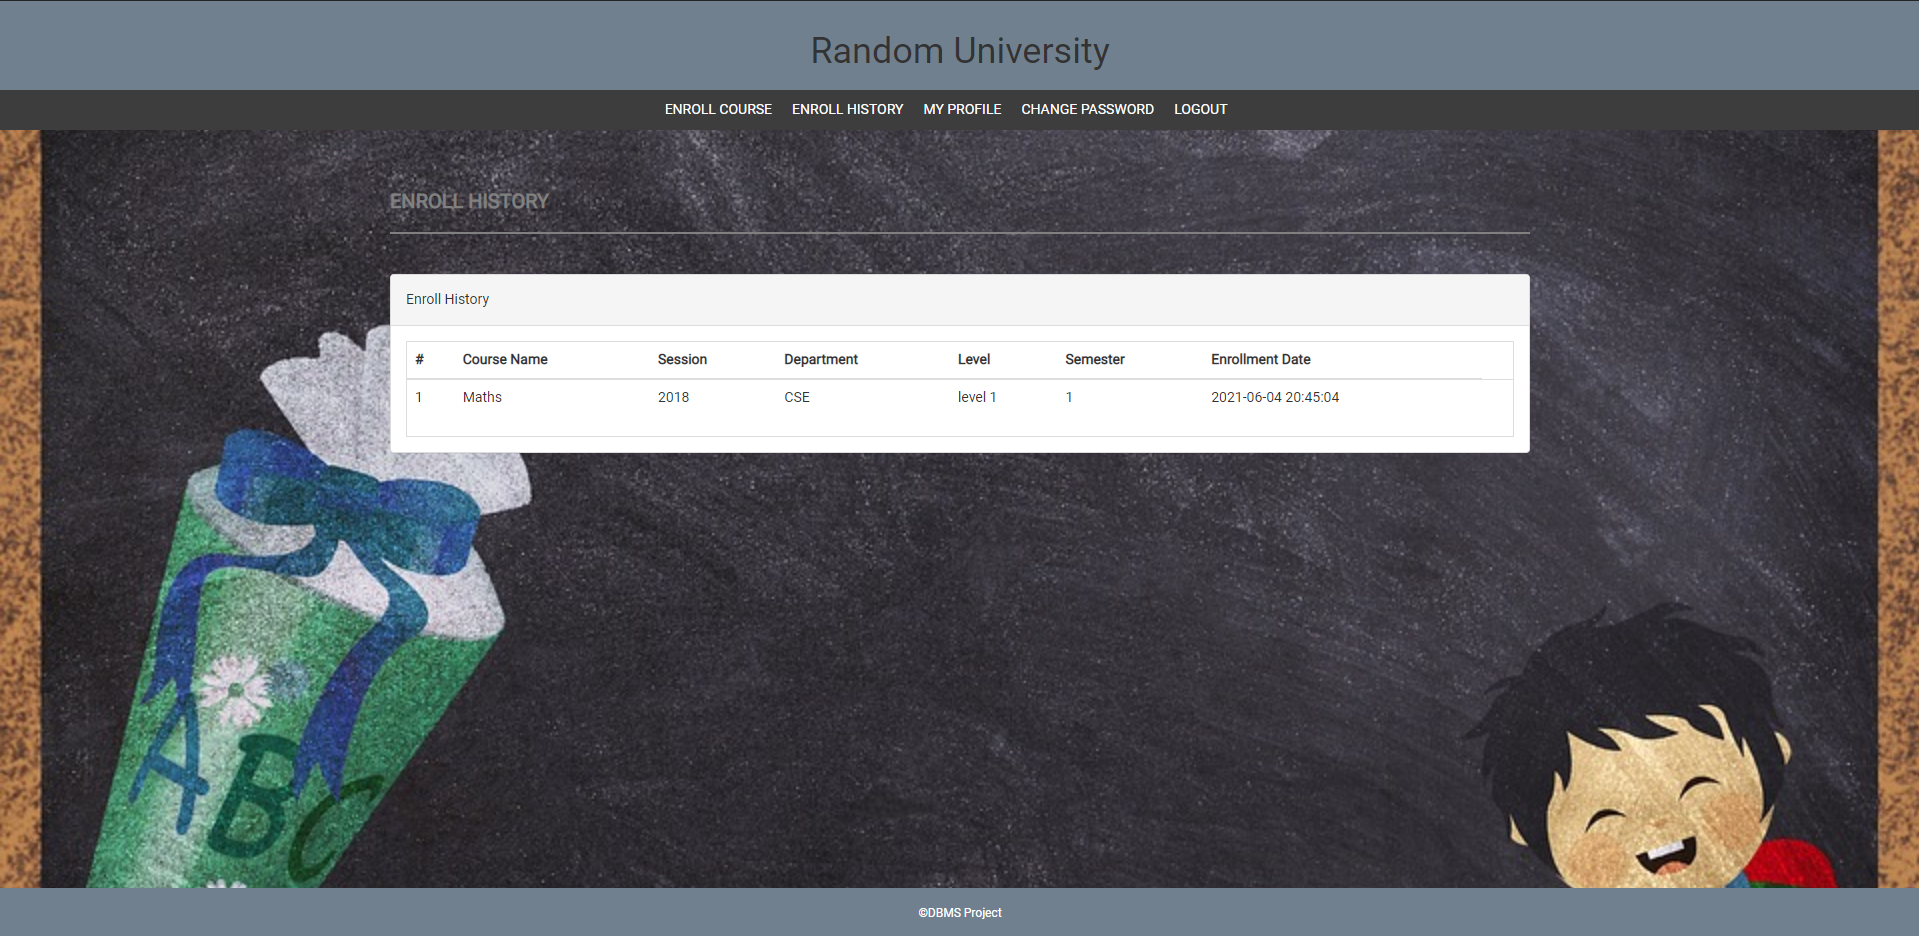This screenshot has width=1919, height=936.
Task: Go to the Enroll History page
Action: [x=847, y=109]
